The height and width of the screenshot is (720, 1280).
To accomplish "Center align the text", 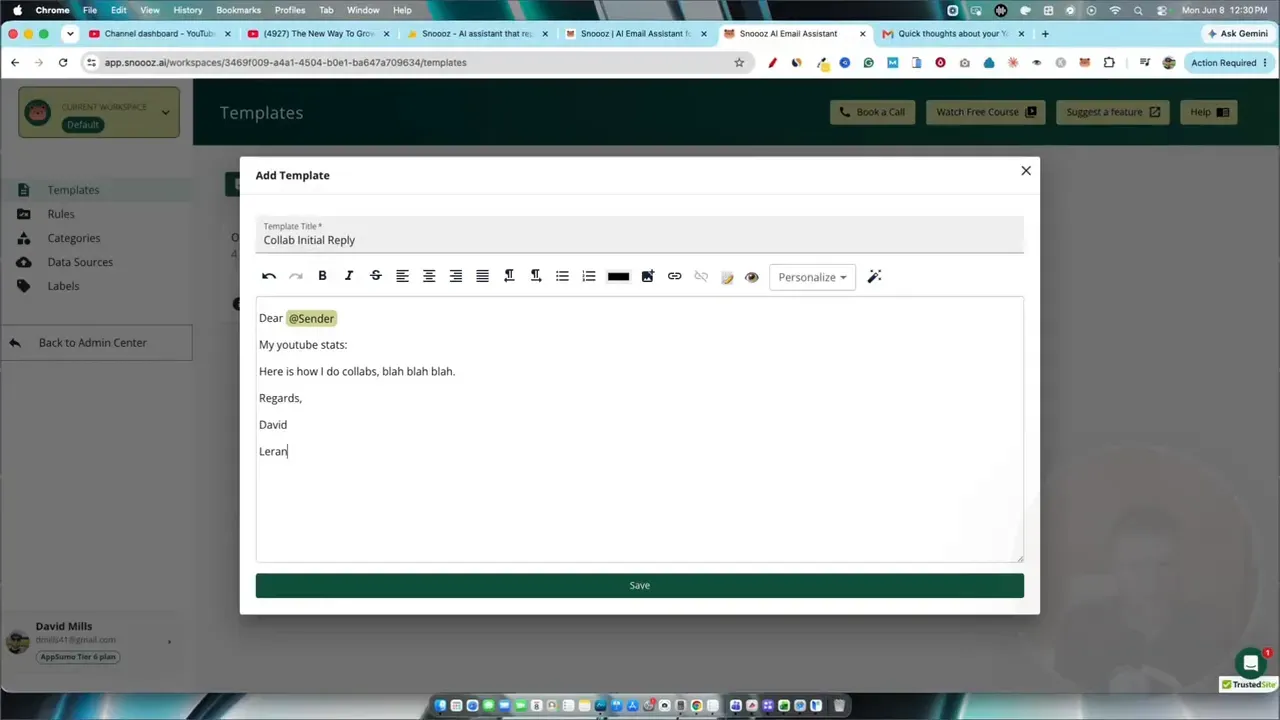I will (x=429, y=277).
